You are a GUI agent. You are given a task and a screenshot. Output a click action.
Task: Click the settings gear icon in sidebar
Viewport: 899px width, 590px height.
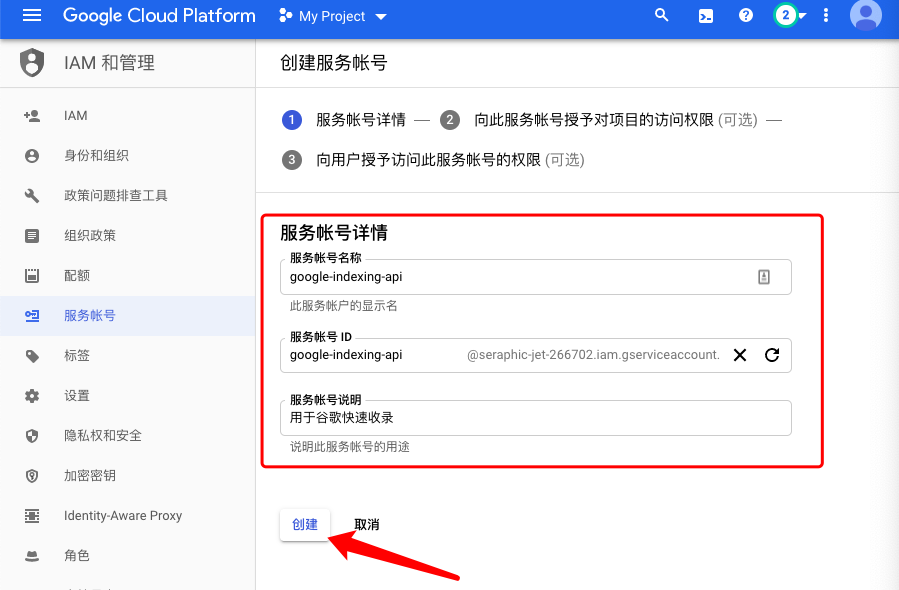tap(32, 396)
